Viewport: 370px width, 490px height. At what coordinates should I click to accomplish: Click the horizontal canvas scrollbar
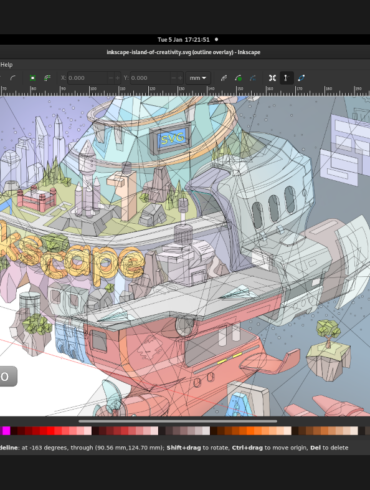pyautogui.click(x=178, y=421)
